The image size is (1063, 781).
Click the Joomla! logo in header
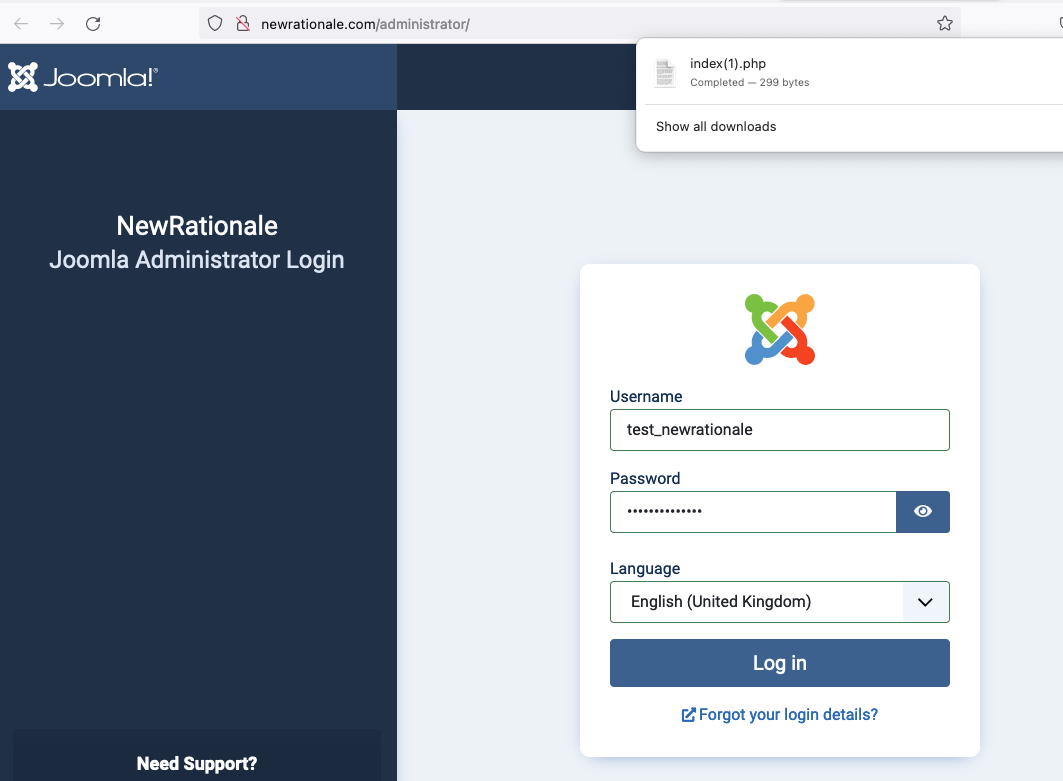(x=83, y=77)
